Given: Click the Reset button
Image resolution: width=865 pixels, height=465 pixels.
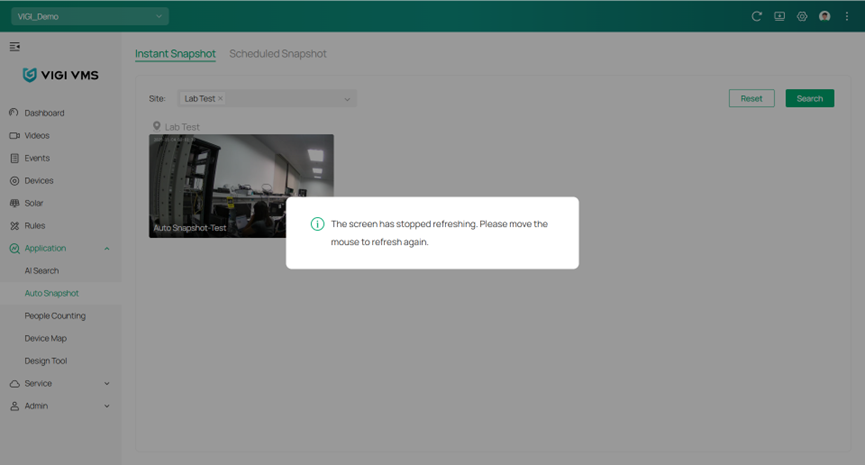Looking at the screenshot, I should 751,98.
